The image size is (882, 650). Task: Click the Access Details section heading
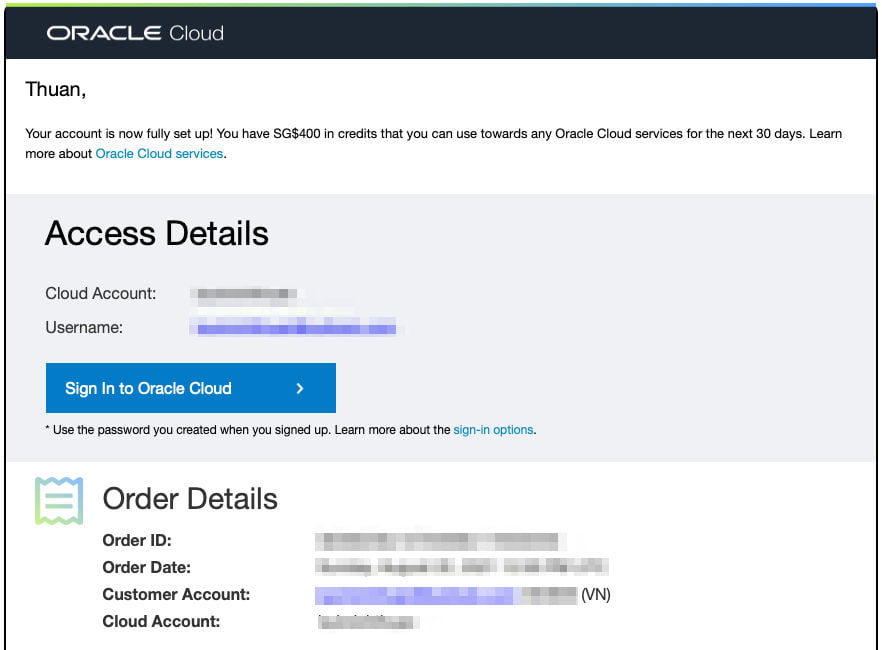click(x=156, y=233)
